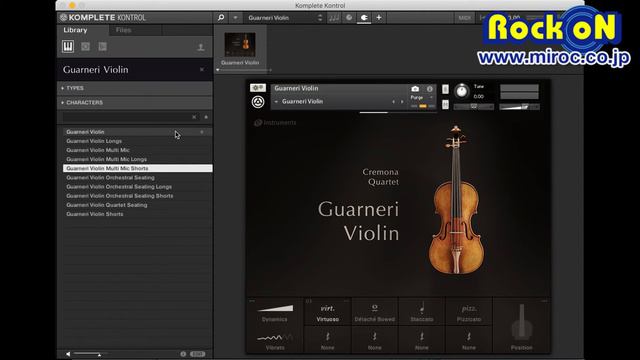The height and width of the screenshot is (360, 640).
Task: Click the circular Kontakt logo icon
Action: (x=258, y=102)
